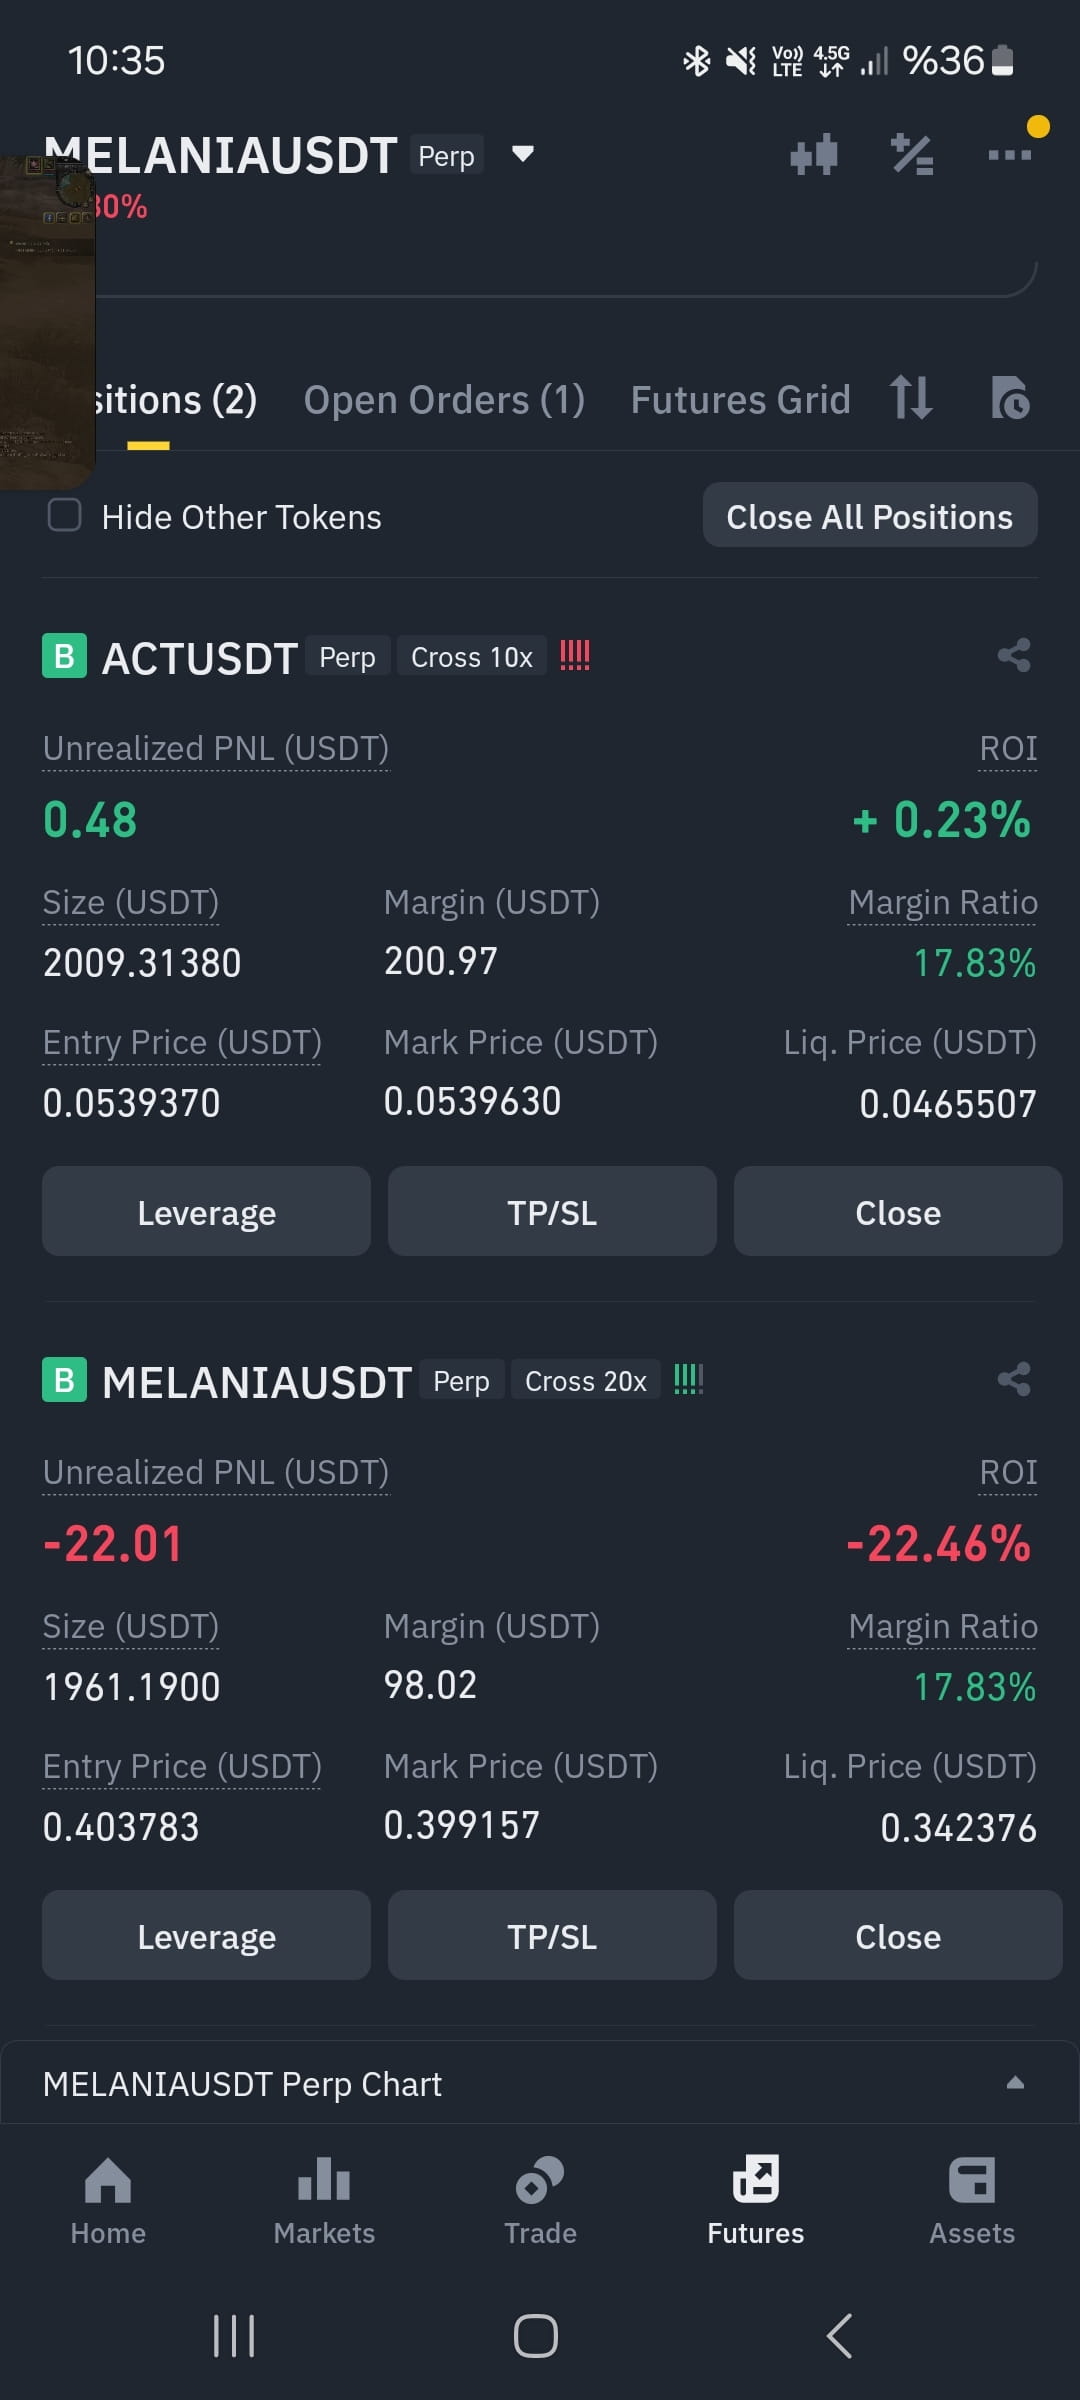
Task: Close the MELANIAUSDT position
Action: [x=898, y=1936]
